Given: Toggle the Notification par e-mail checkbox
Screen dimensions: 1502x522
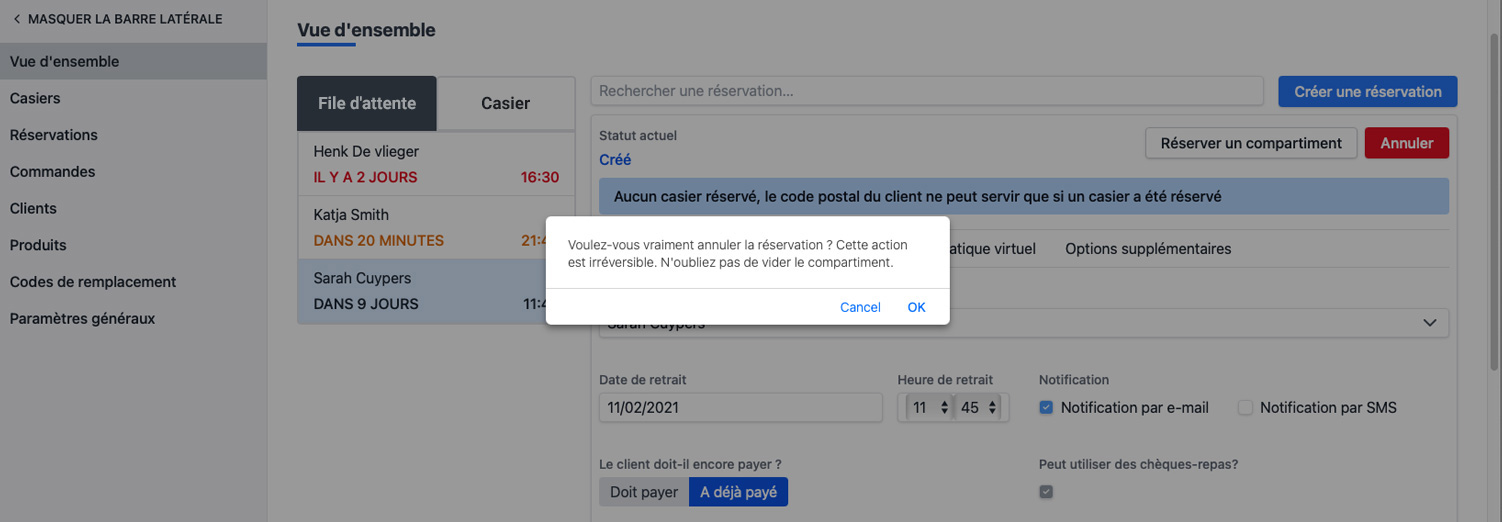Looking at the screenshot, I should (1046, 407).
